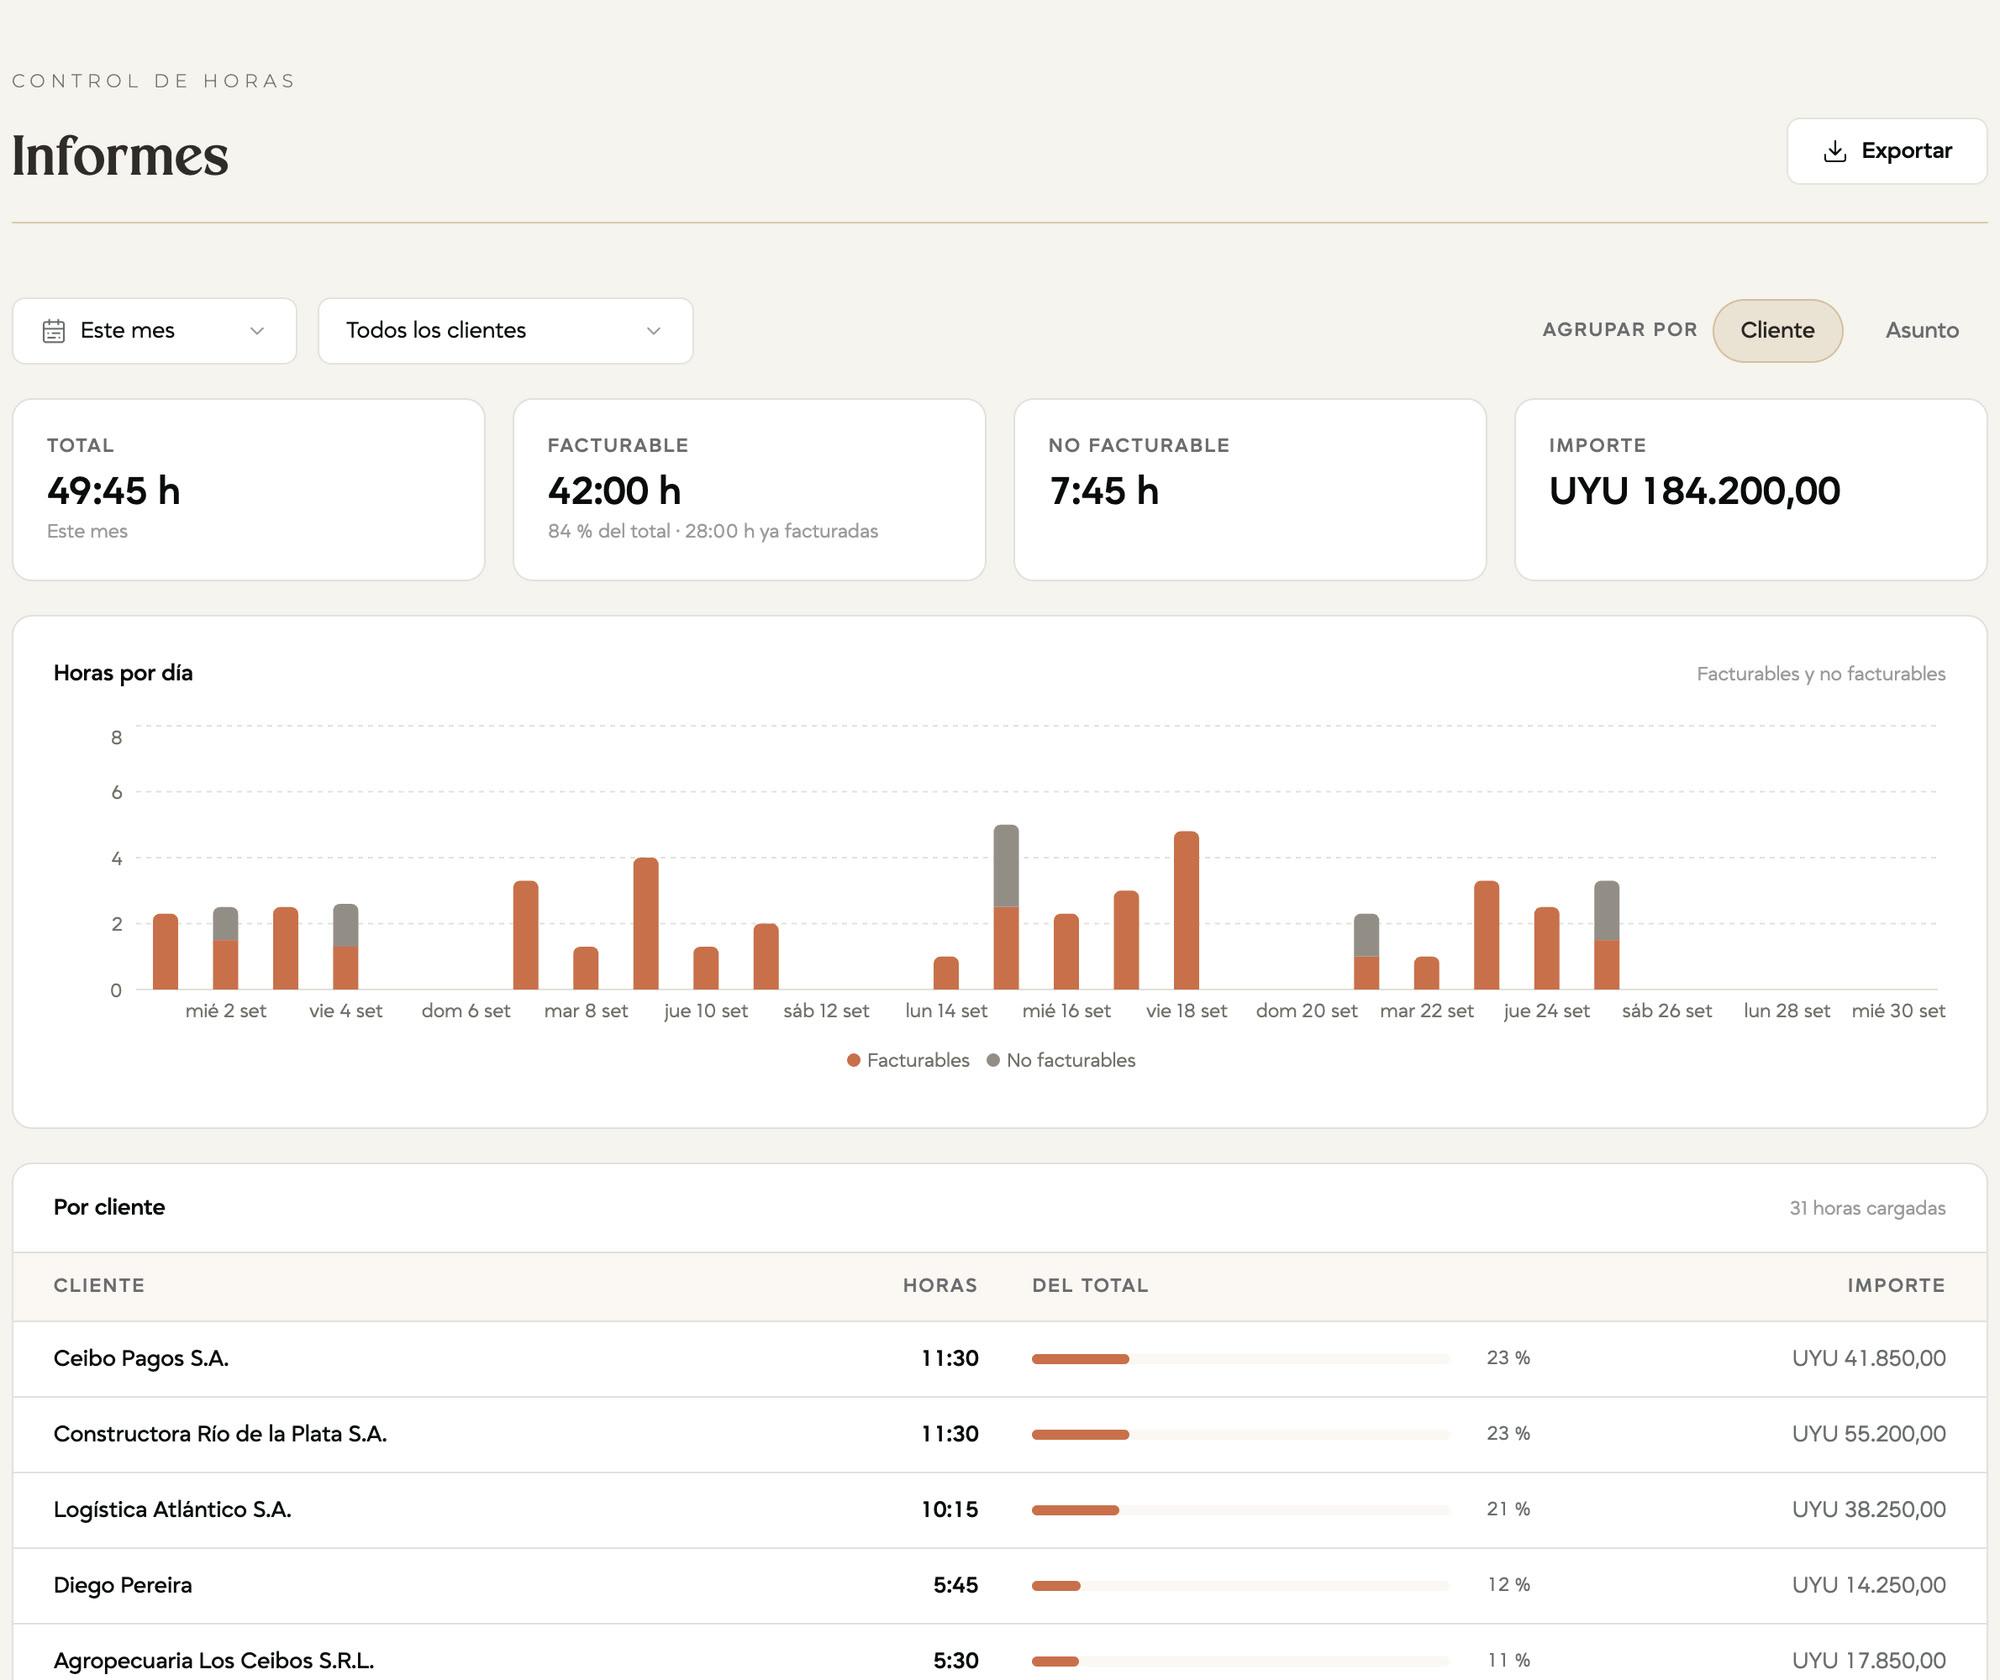The width and height of the screenshot is (2000, 1680).
Task: Toggle the Facturables legend marker
Action: 853,1060
